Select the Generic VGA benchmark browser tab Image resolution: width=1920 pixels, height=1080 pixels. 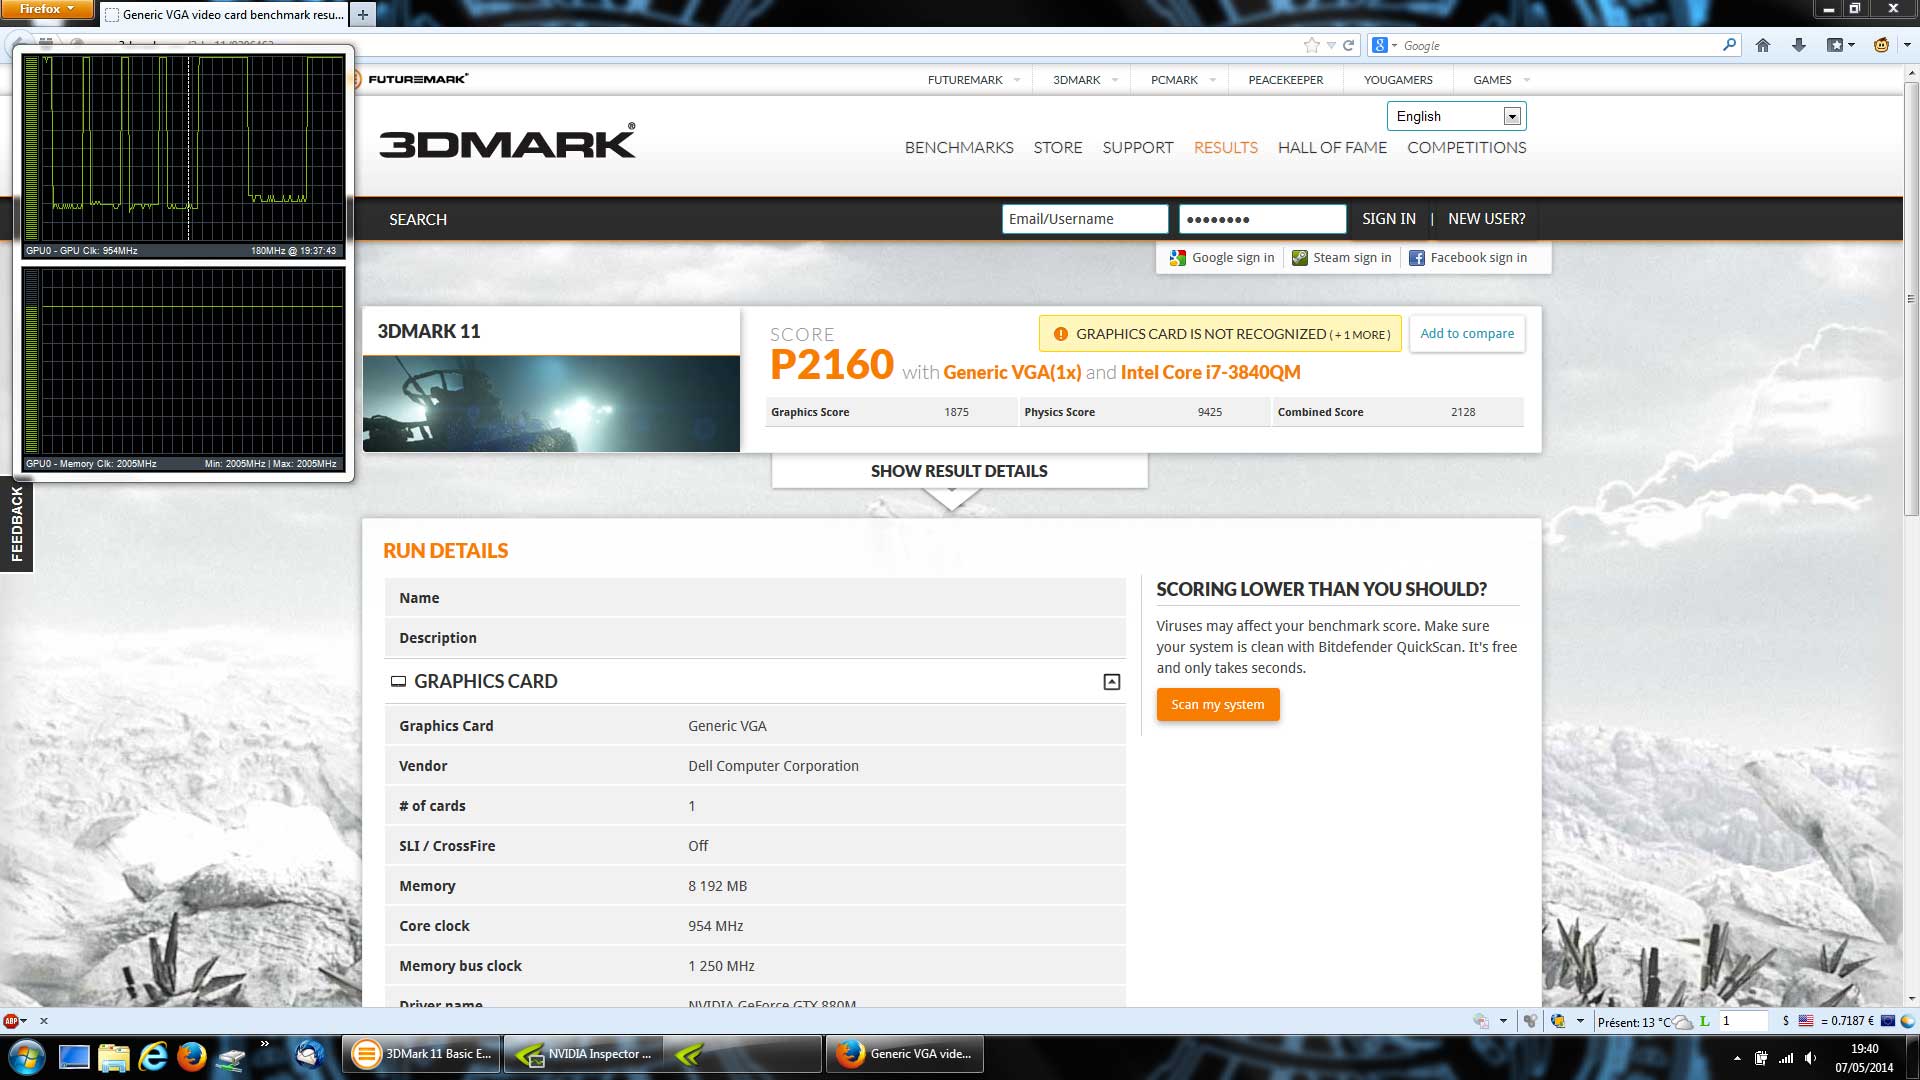click(224, 14)
